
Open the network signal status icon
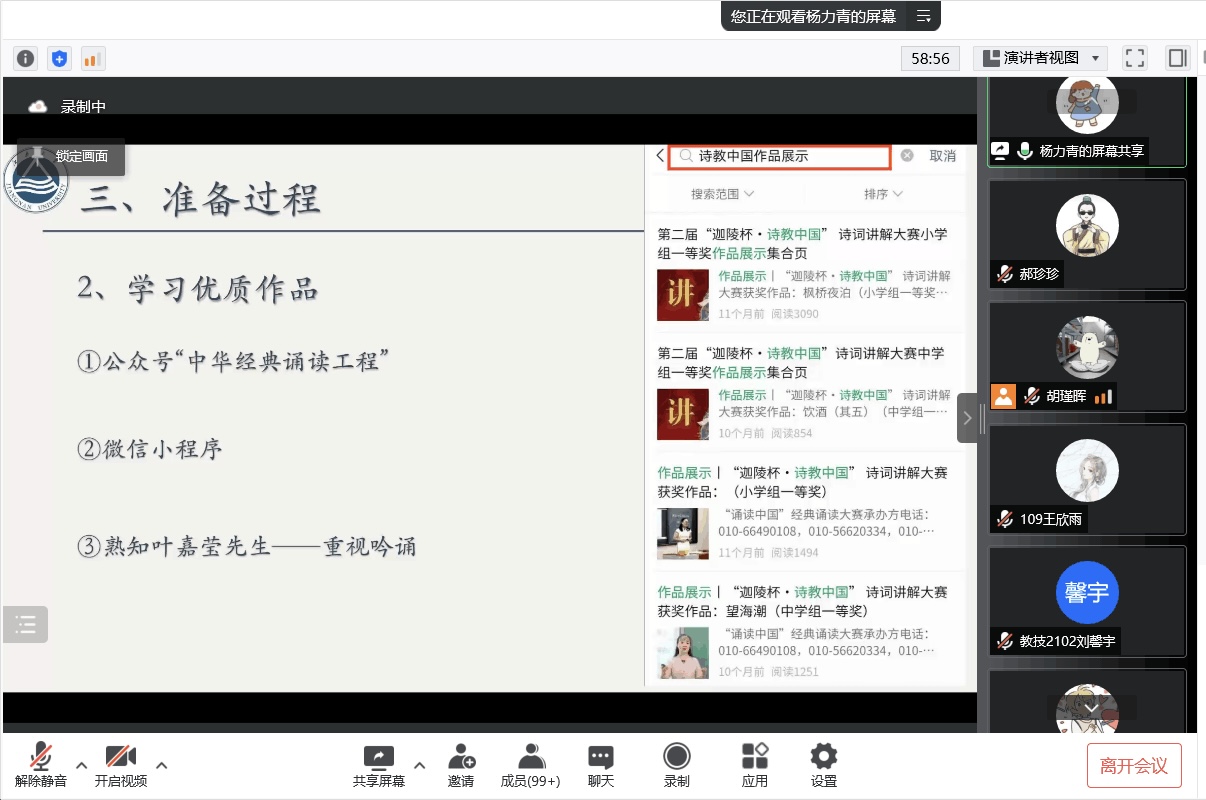point(92,59)
